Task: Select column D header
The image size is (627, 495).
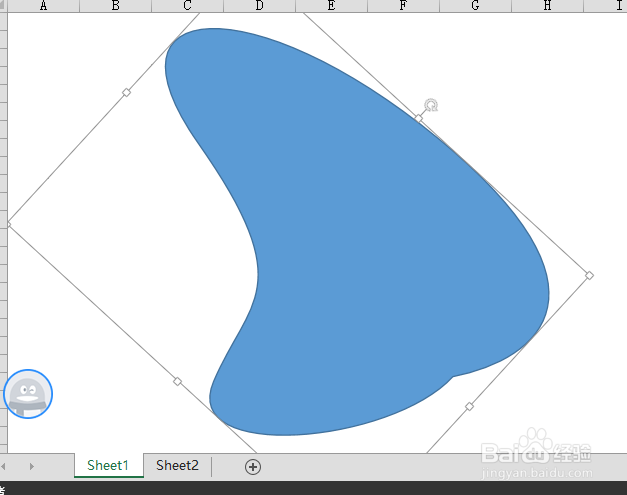Action: click(x=259, y=6)
